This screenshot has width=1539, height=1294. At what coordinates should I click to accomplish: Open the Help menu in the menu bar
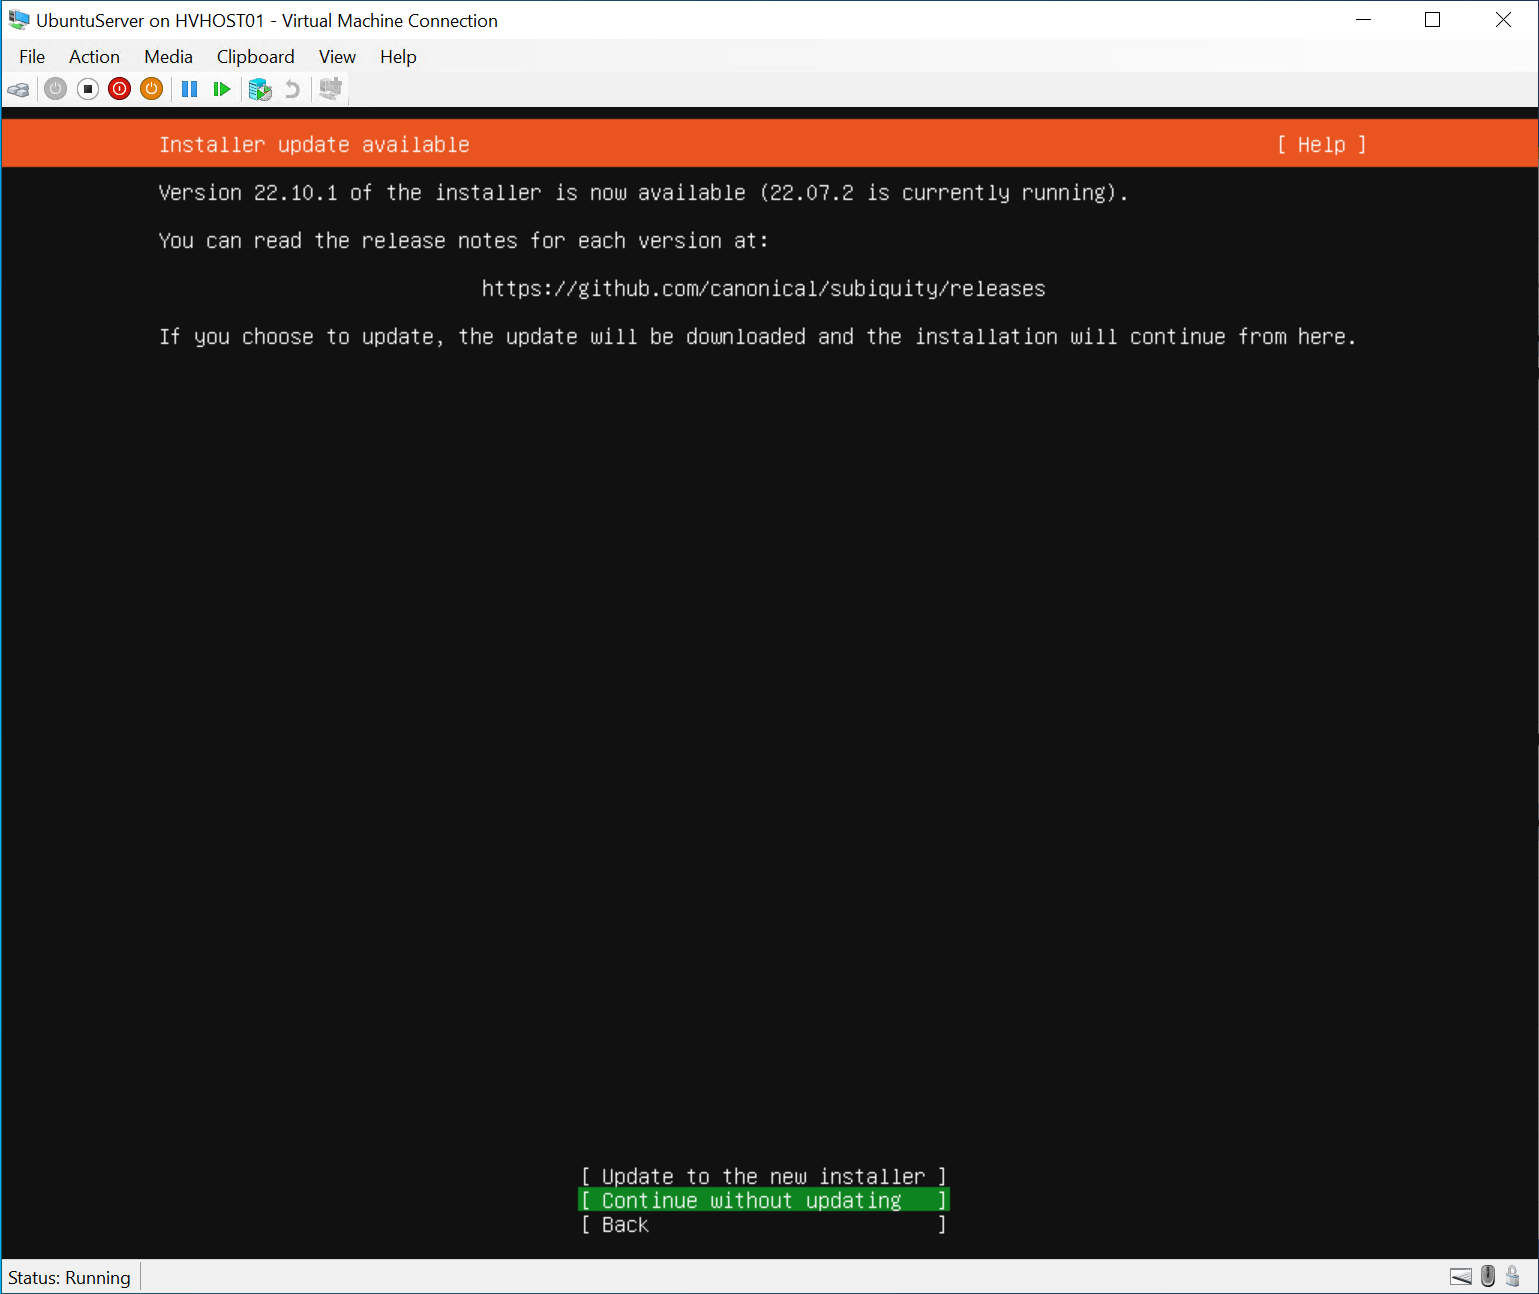pyautogui.click(x=398, y=57)
